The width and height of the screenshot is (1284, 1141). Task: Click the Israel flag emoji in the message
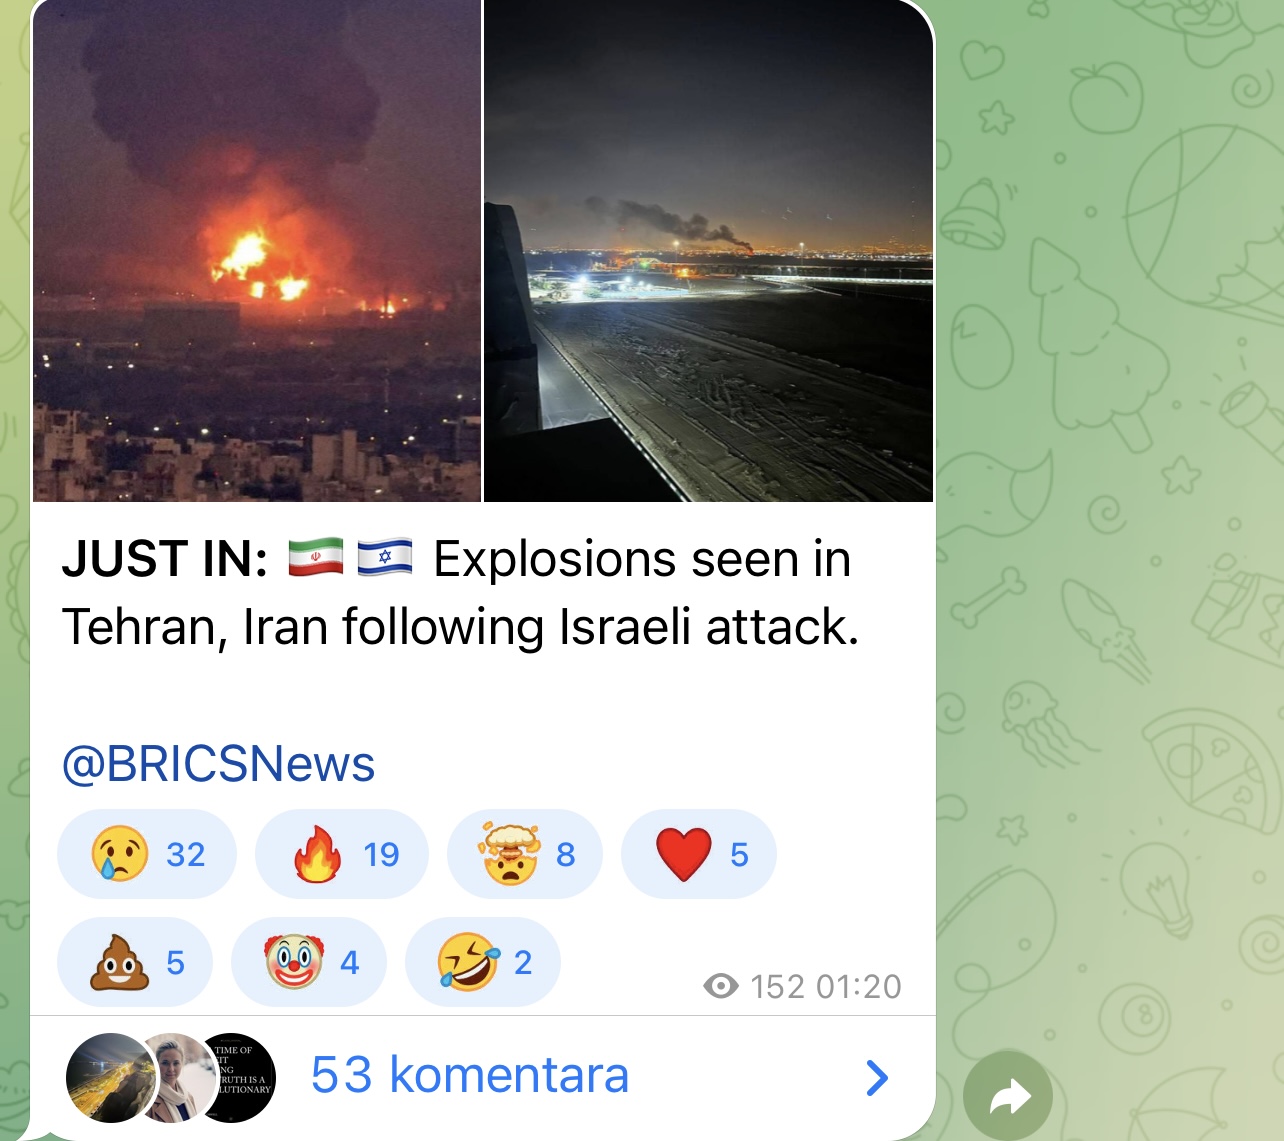click(x=385, y=558)
